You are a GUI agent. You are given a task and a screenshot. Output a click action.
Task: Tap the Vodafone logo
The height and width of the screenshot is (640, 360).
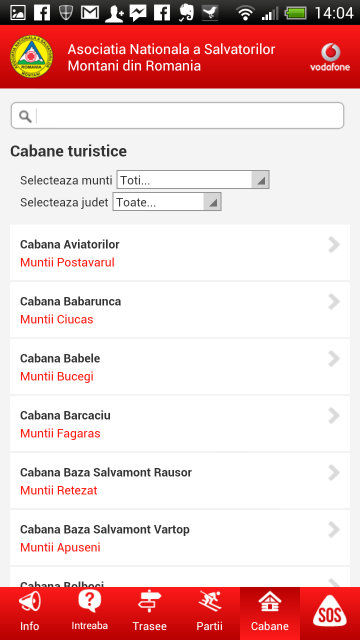[x=330, y=57]
